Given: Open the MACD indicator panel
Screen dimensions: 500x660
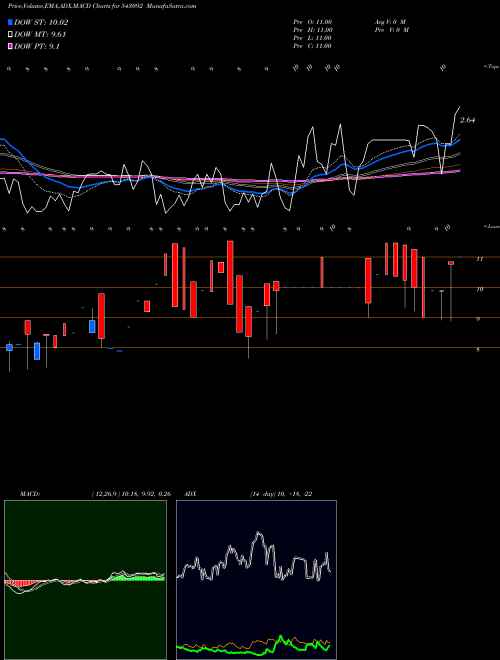Looking at the screenshot, I should coord(85,580).
